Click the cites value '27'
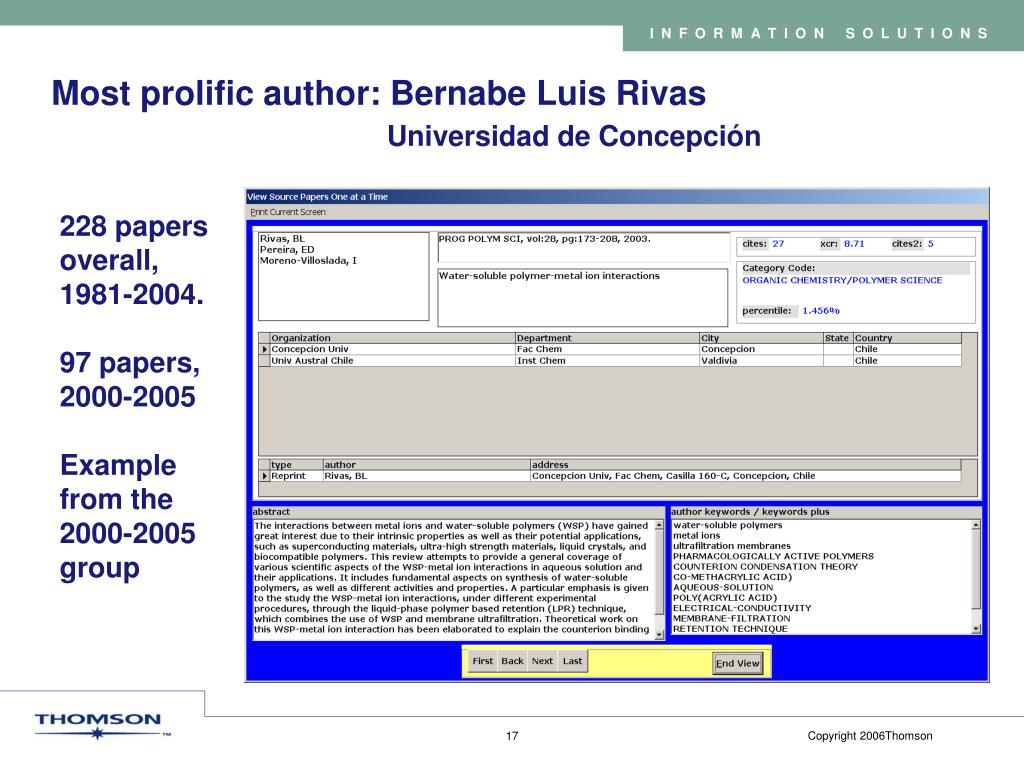The height and width of the screenshot is (768, 1024). tap(778, 244)
